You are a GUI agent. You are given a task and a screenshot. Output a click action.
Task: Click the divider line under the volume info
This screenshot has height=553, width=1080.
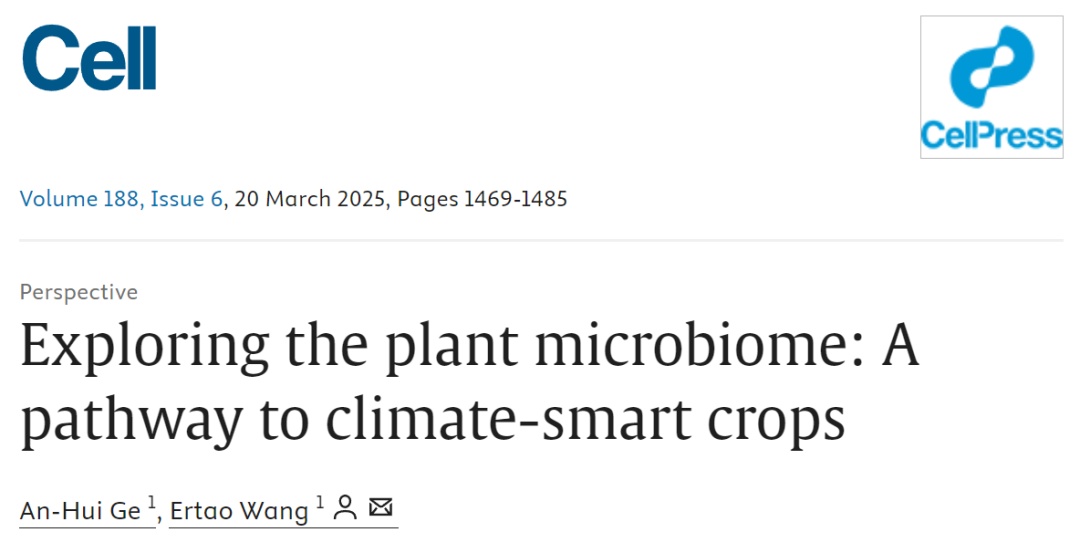point(540,240)
